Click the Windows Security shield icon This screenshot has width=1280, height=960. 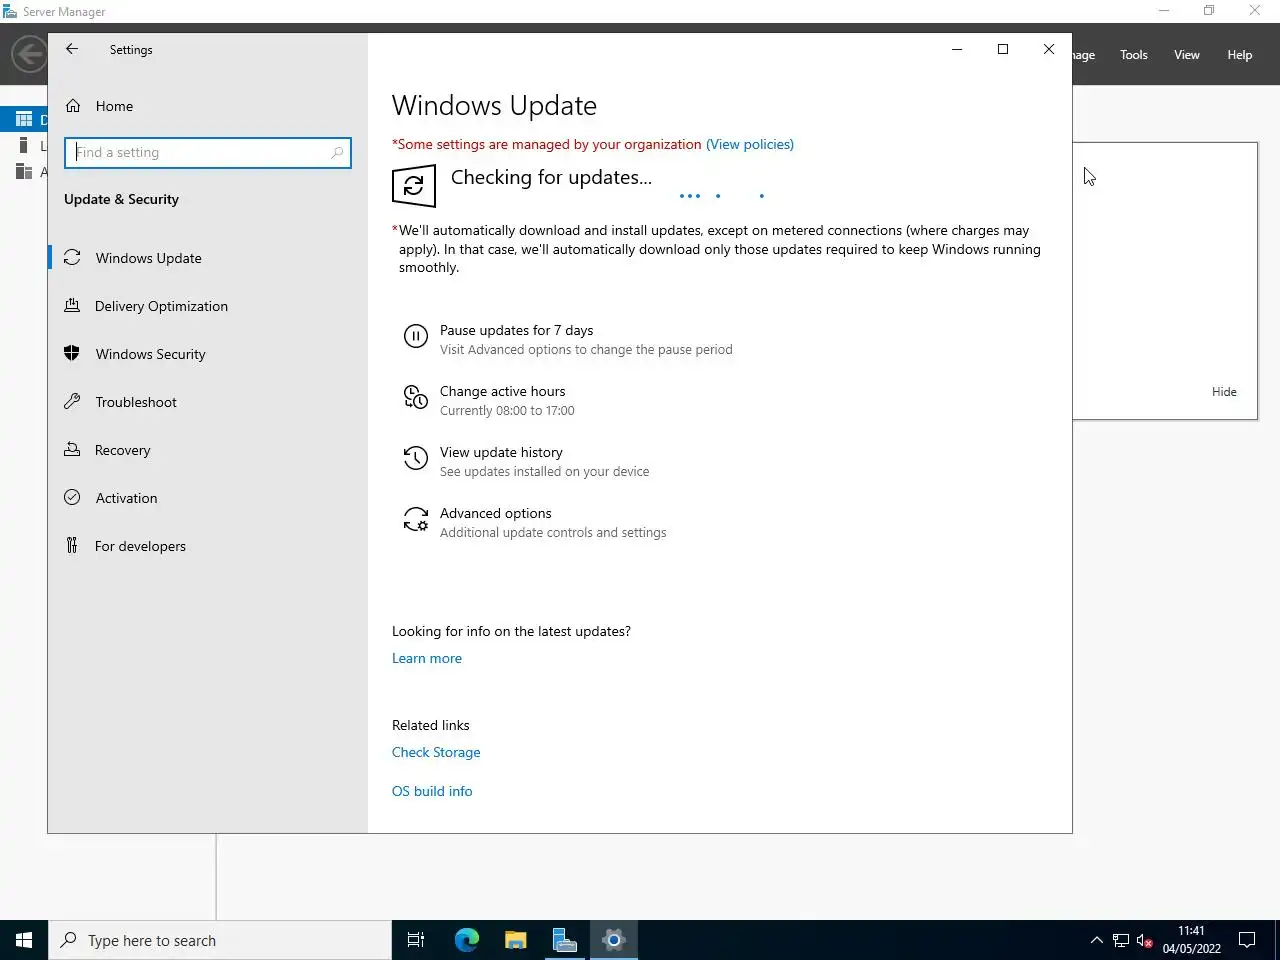coord(72,353)
